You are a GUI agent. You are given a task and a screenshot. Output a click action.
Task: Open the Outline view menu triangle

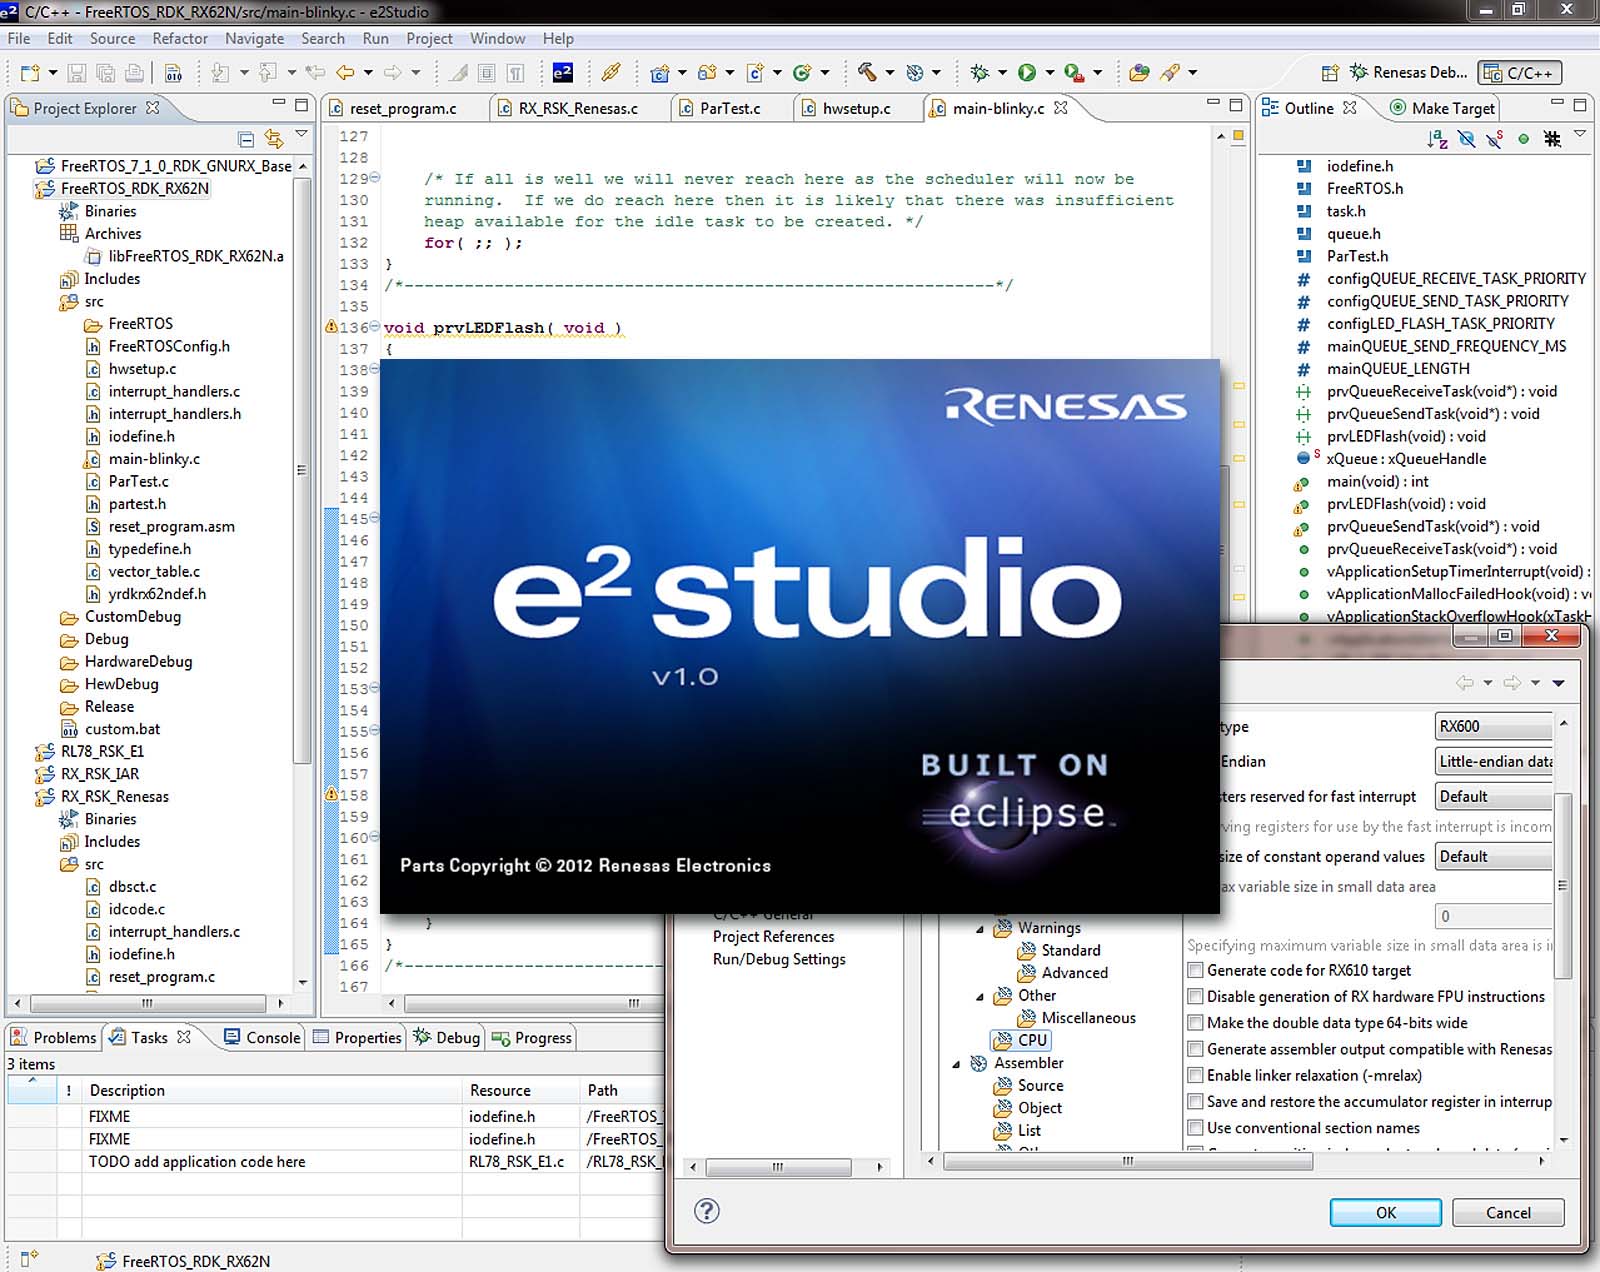1580,134
